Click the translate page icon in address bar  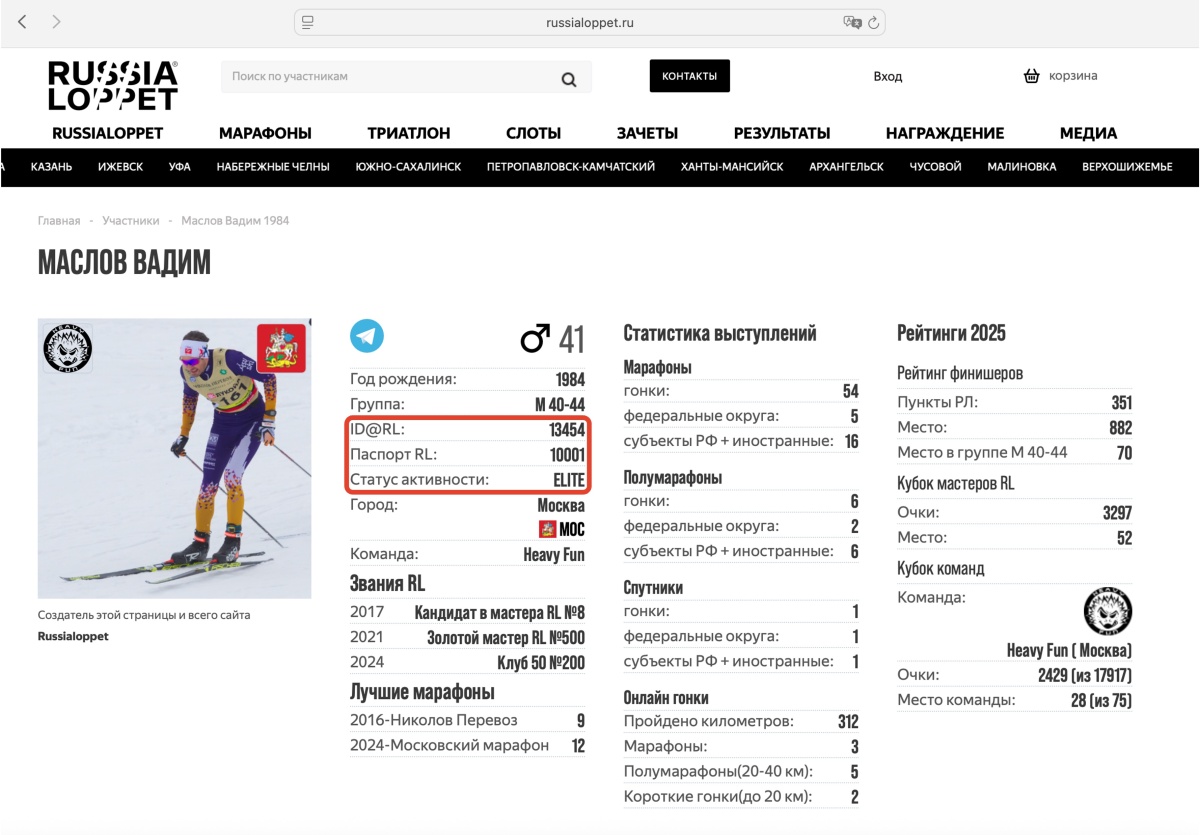[x=851, y=22]
